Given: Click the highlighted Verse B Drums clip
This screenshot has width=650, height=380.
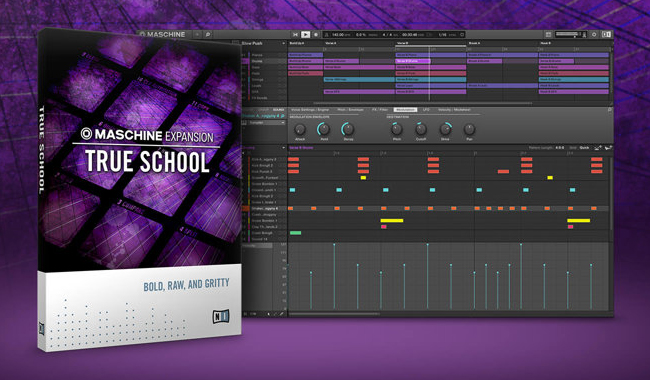Looking at the screenshot, I should pyautogui.click(x=413, y=61).
